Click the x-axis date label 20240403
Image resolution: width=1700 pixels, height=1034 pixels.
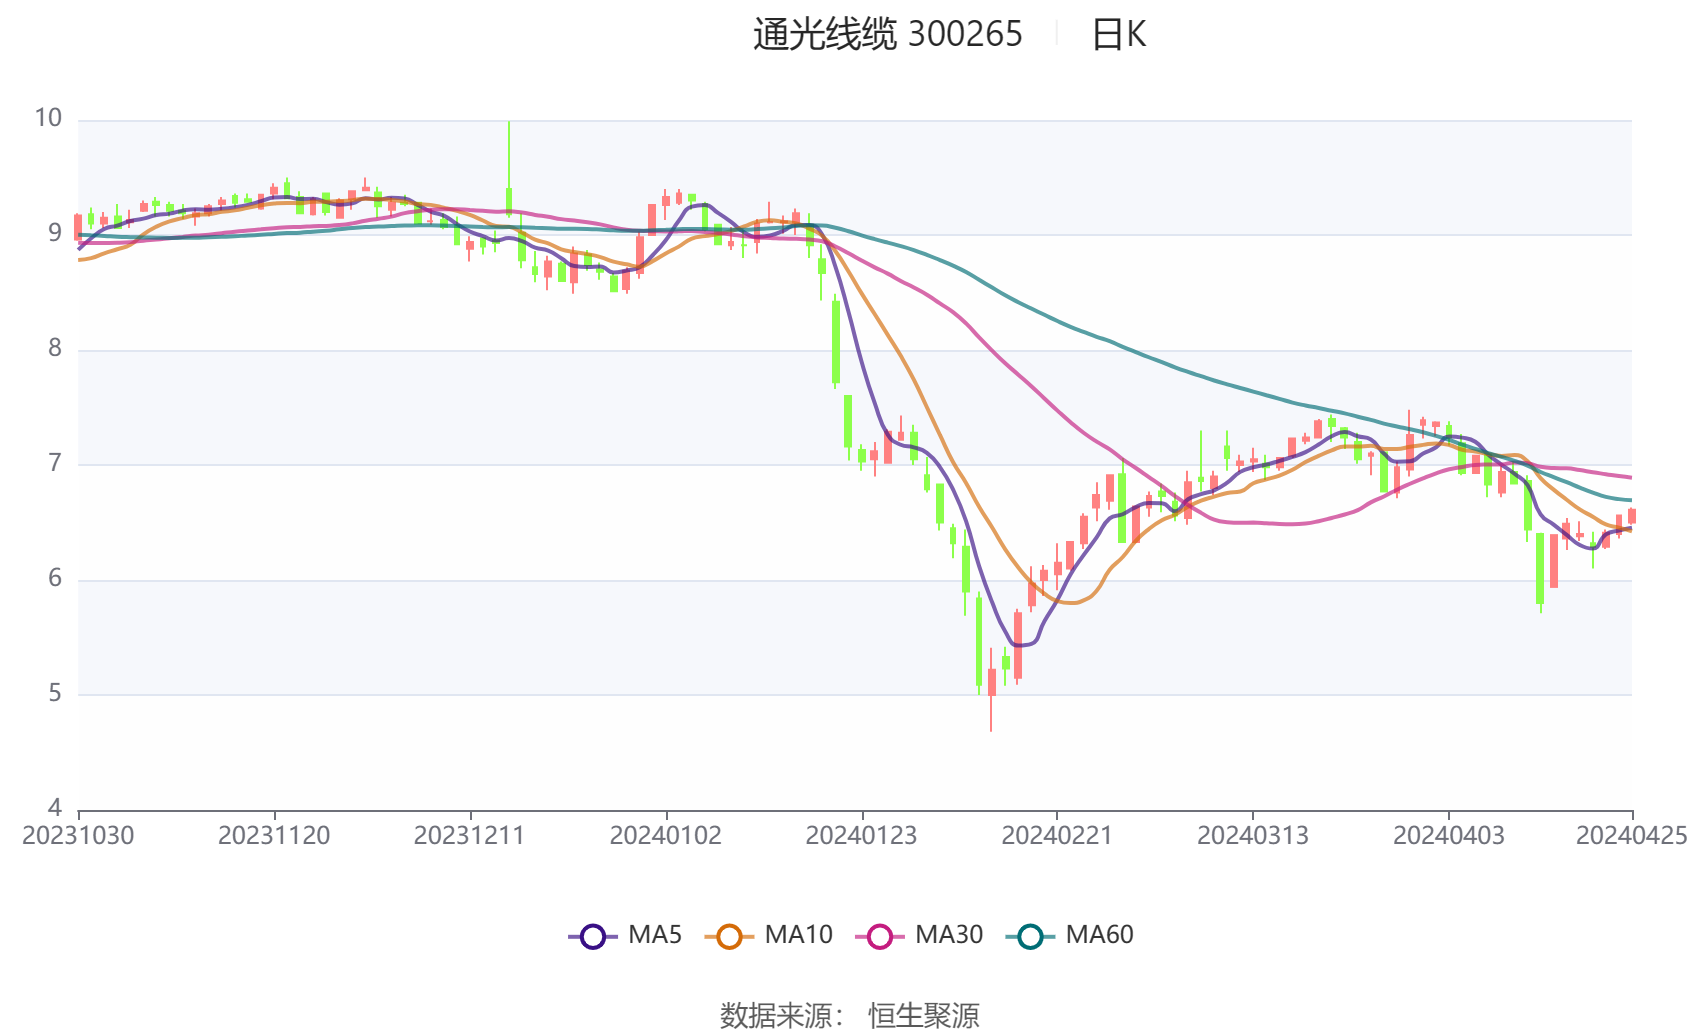tap(1449, 836)
